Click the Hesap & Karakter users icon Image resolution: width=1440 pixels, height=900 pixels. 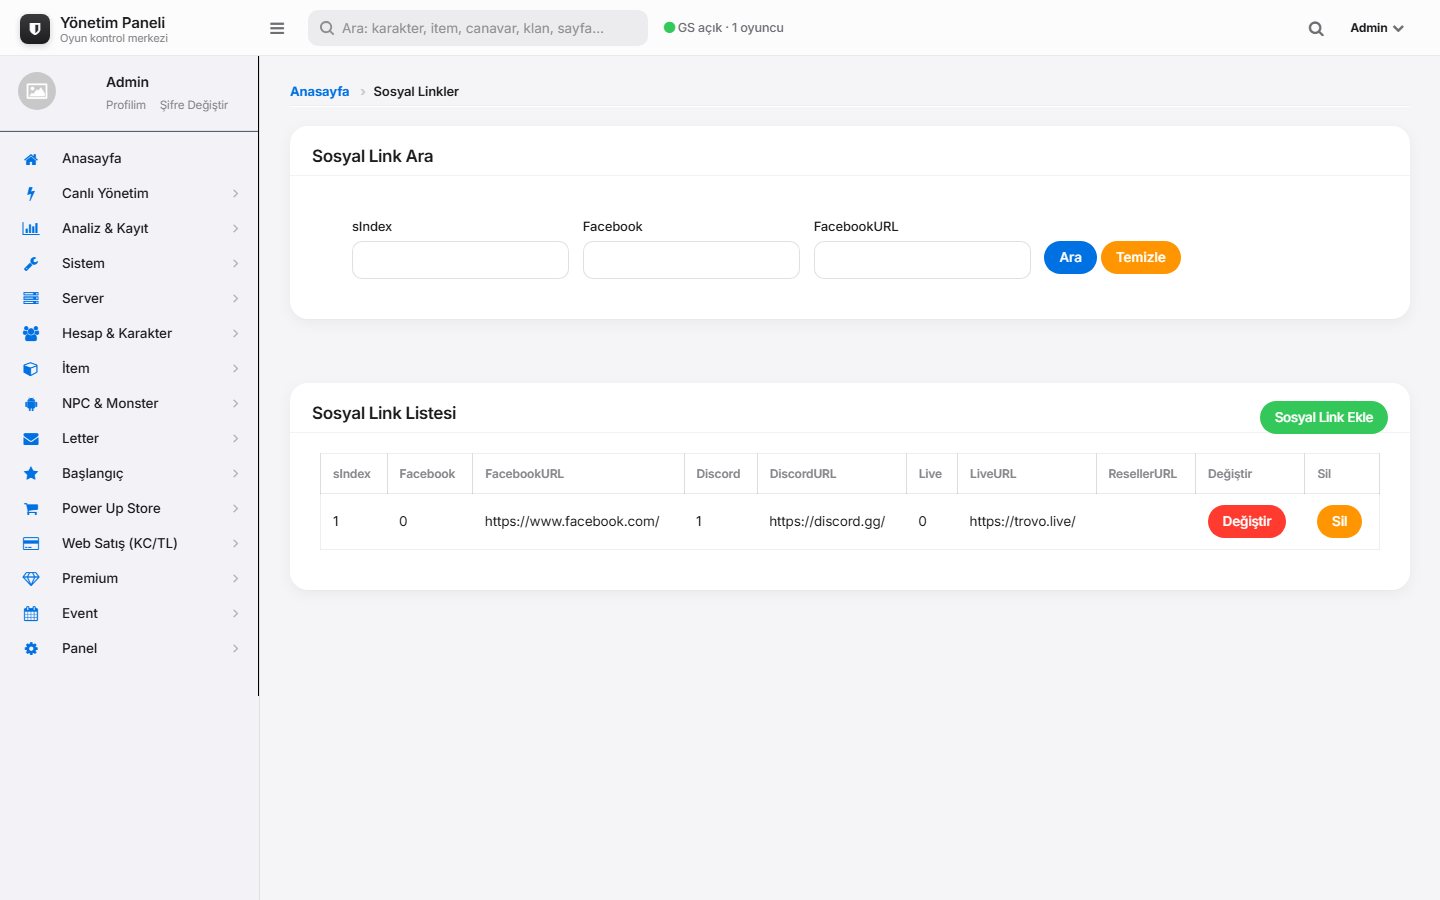pos(31,334)
